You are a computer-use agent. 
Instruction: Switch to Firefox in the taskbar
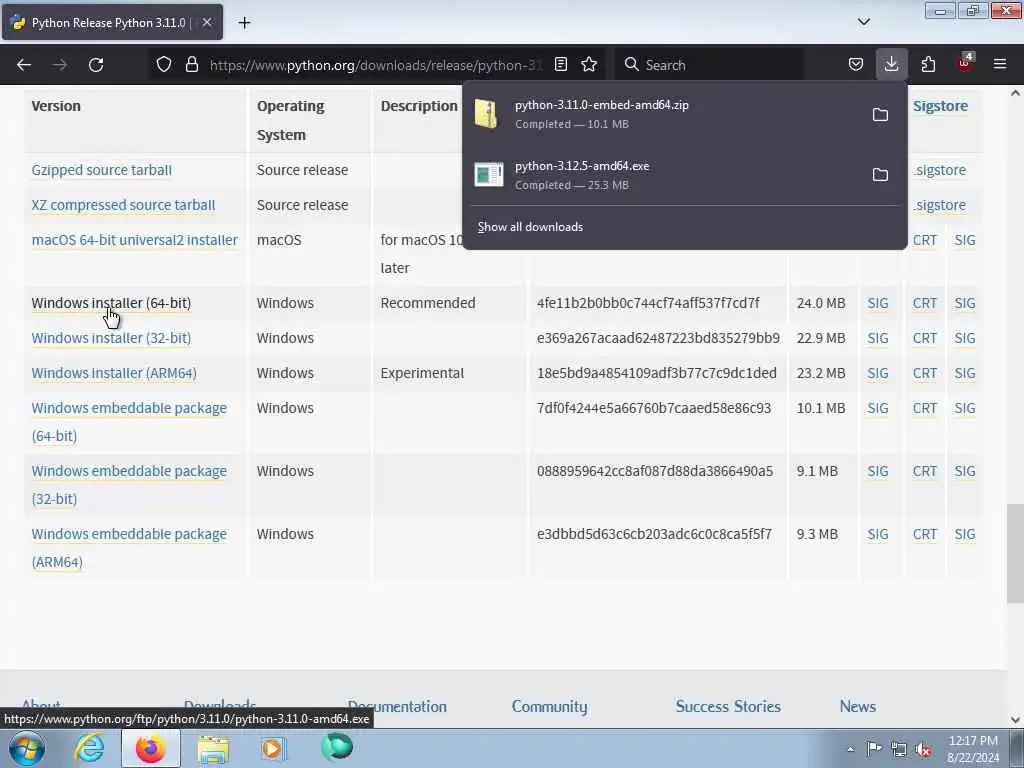pyautogui.click(x=151, y=748)
